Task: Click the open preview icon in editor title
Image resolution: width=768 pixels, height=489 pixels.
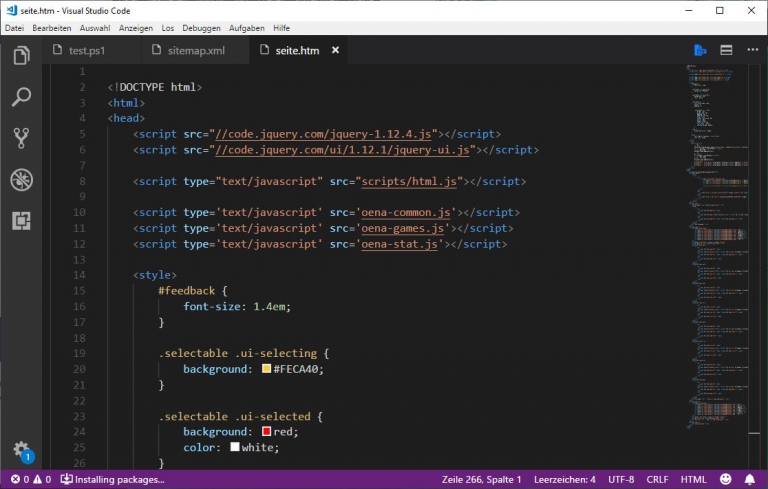Action: point(700,50)
